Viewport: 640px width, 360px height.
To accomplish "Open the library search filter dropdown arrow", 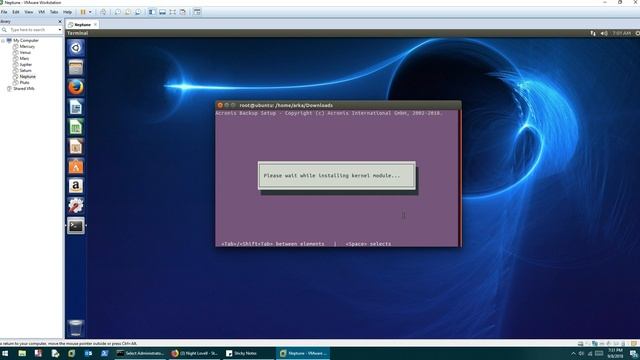I will (x=60, y=30).
